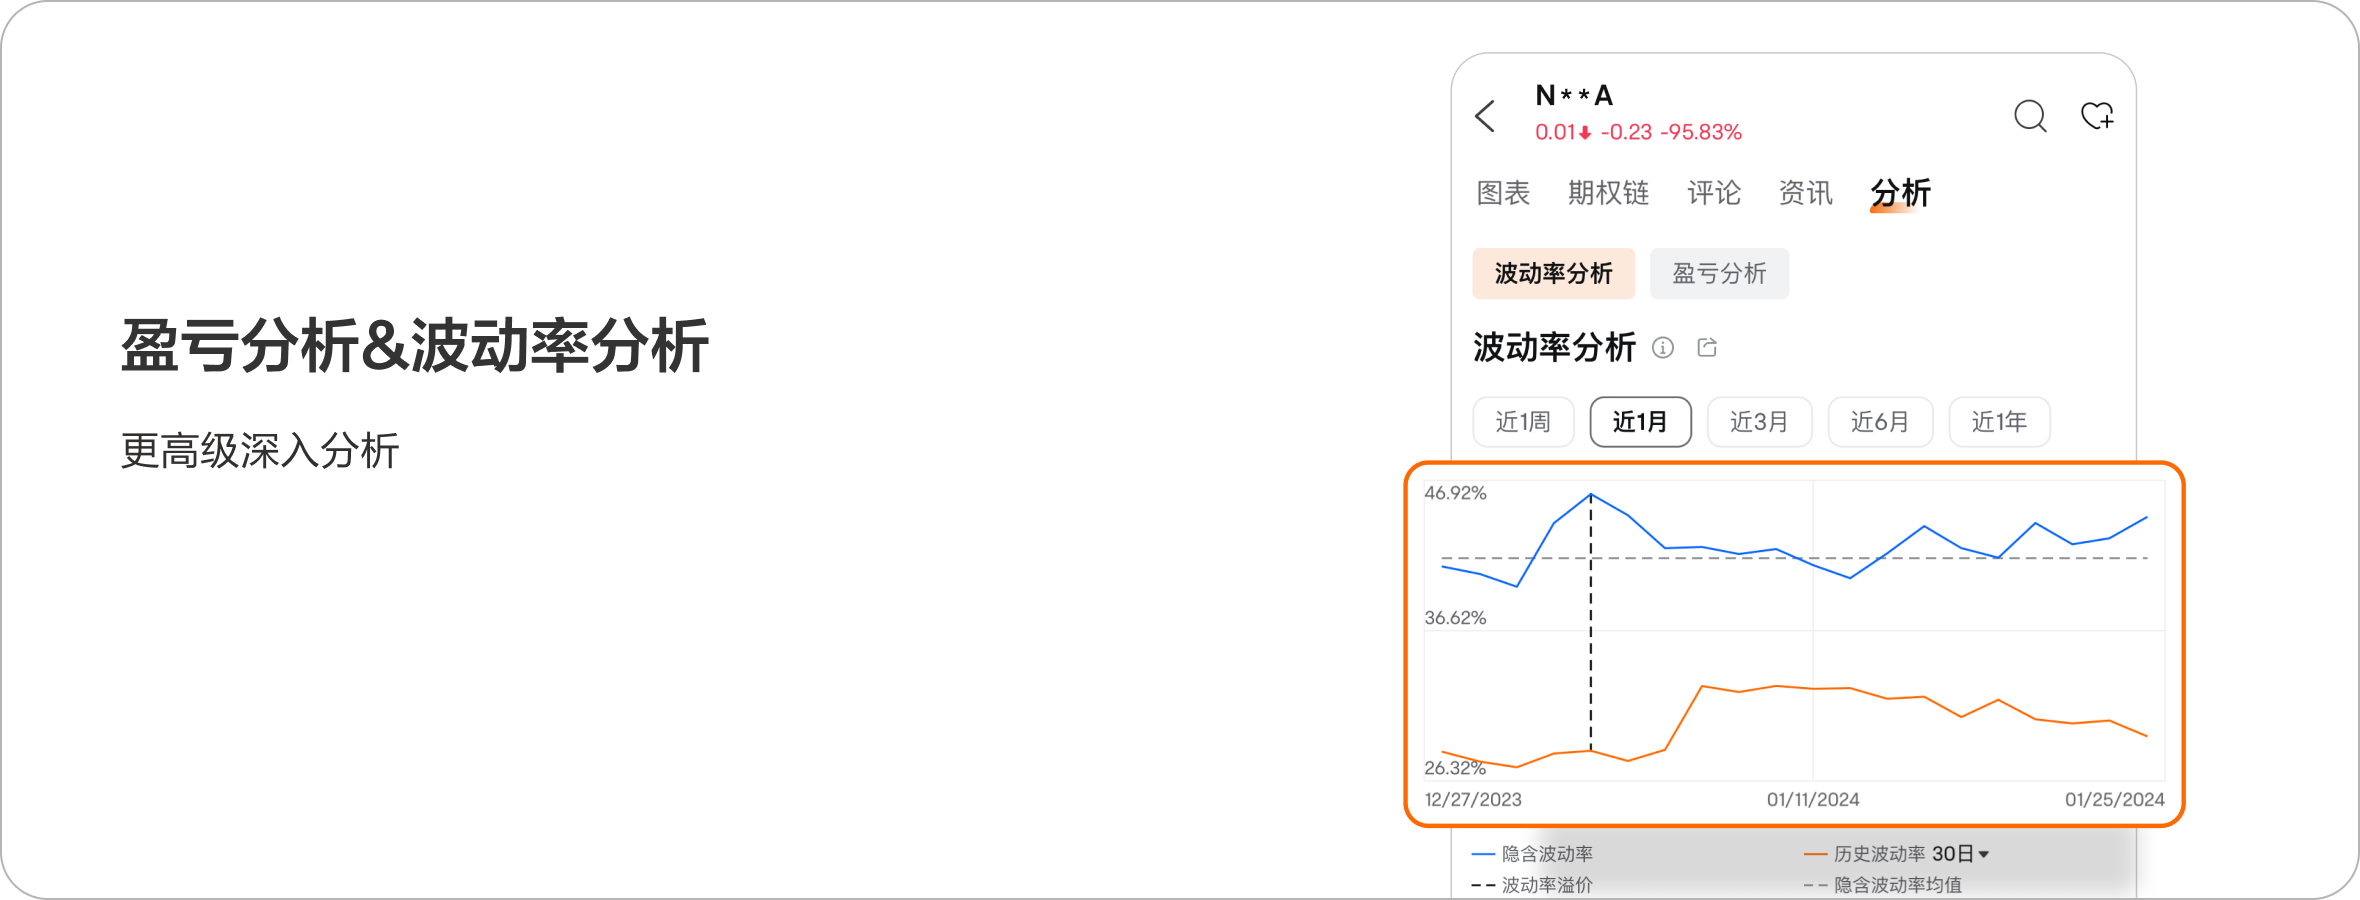The image size is (2360, 900).
Task: Click the 隐含波动率 legend label
Action: point(1546,854)
